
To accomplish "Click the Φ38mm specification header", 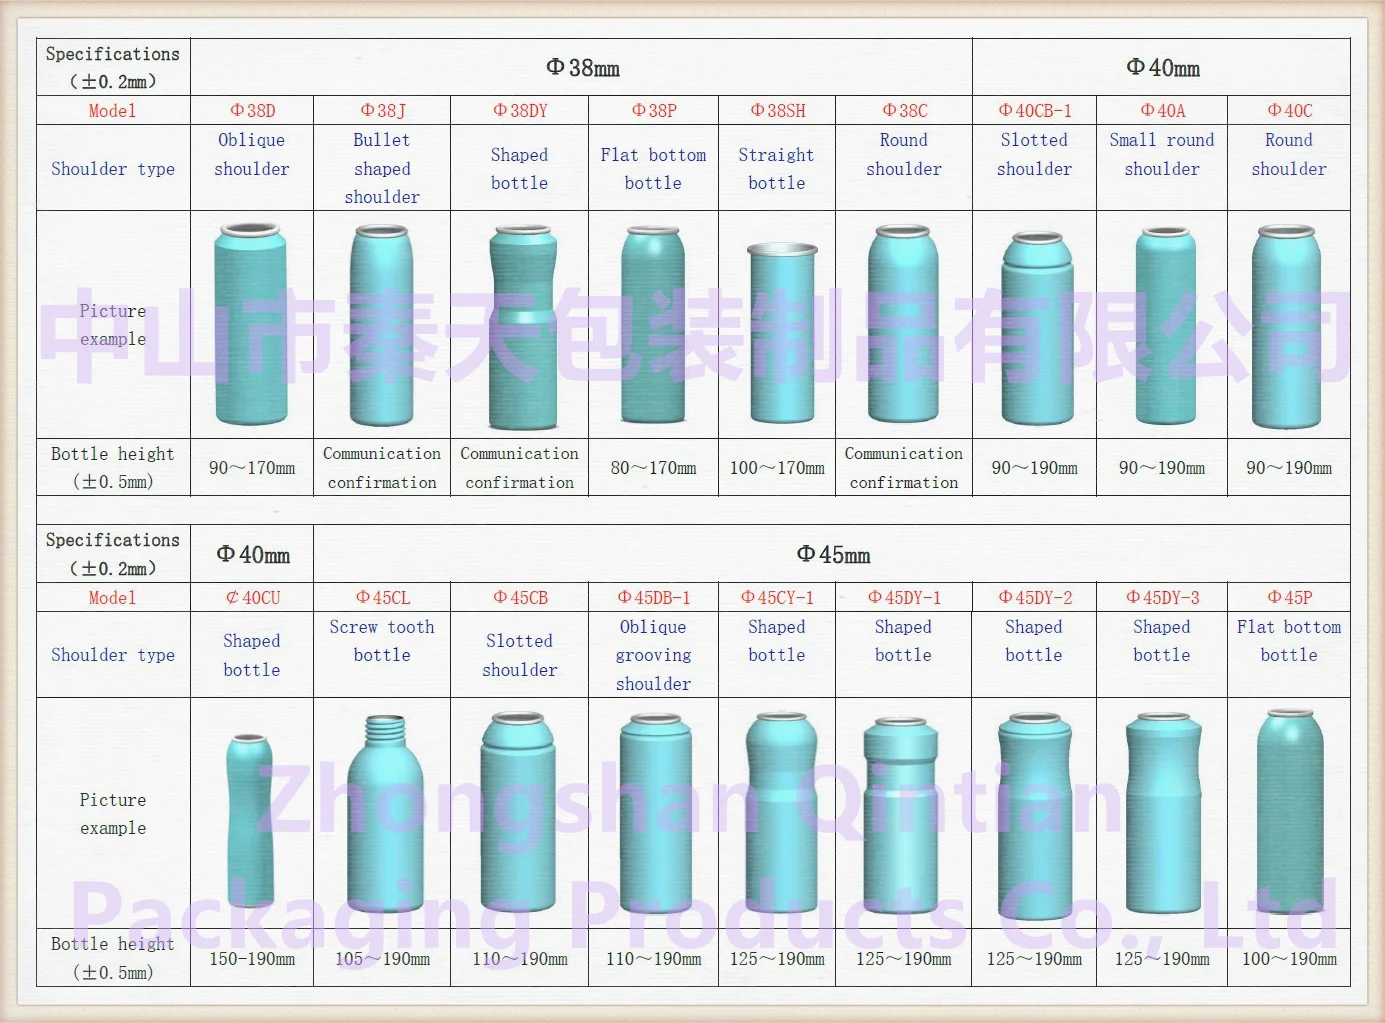I will pos(582,67).
